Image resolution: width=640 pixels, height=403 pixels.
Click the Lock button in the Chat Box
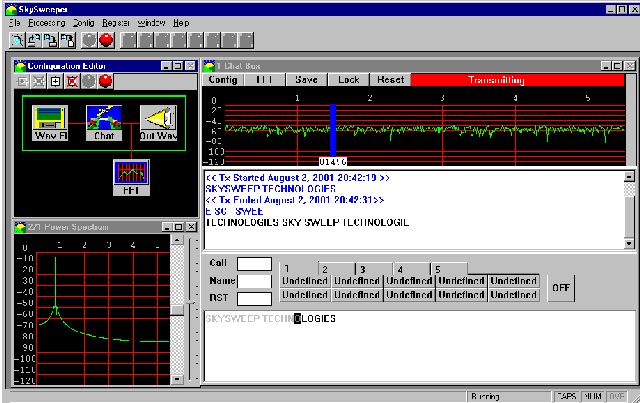(x=349, y=80)
